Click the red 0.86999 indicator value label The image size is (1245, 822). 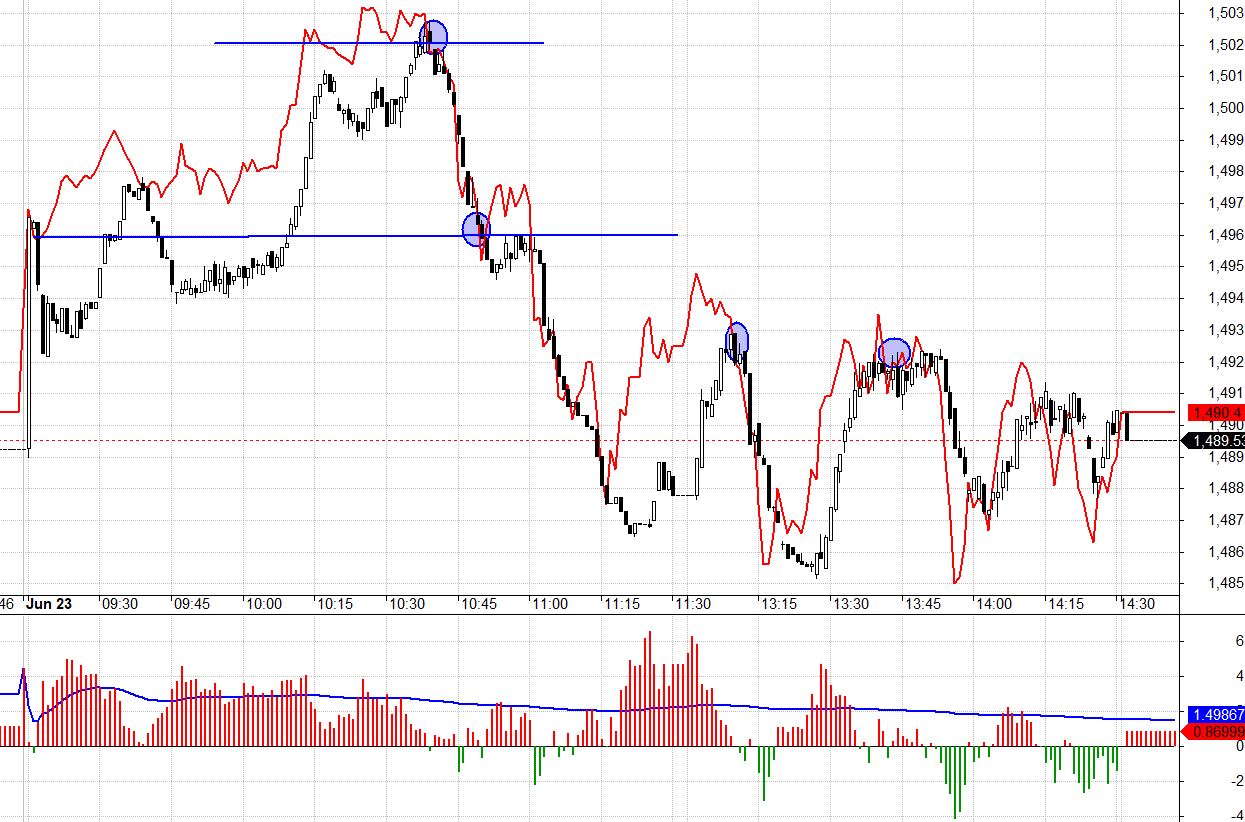(1215, 733)
